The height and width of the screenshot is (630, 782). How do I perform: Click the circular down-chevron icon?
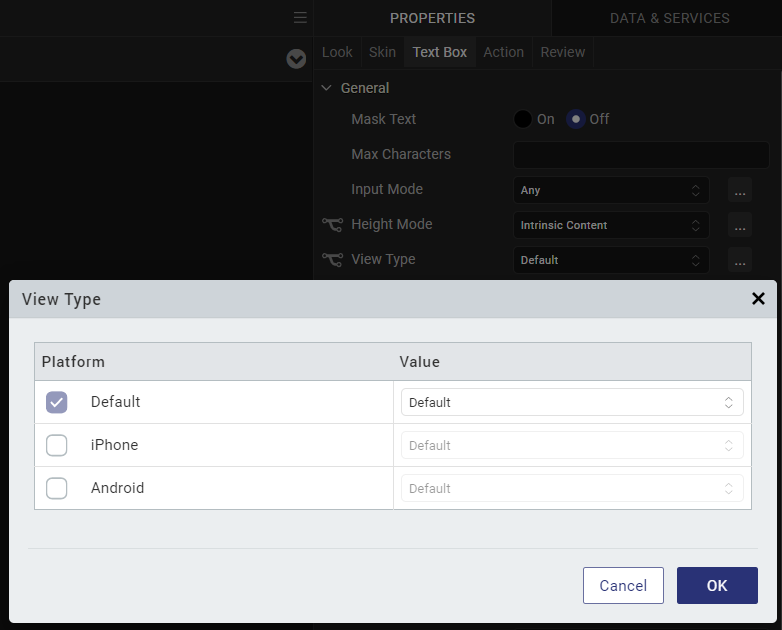click(x=296, y=59)
